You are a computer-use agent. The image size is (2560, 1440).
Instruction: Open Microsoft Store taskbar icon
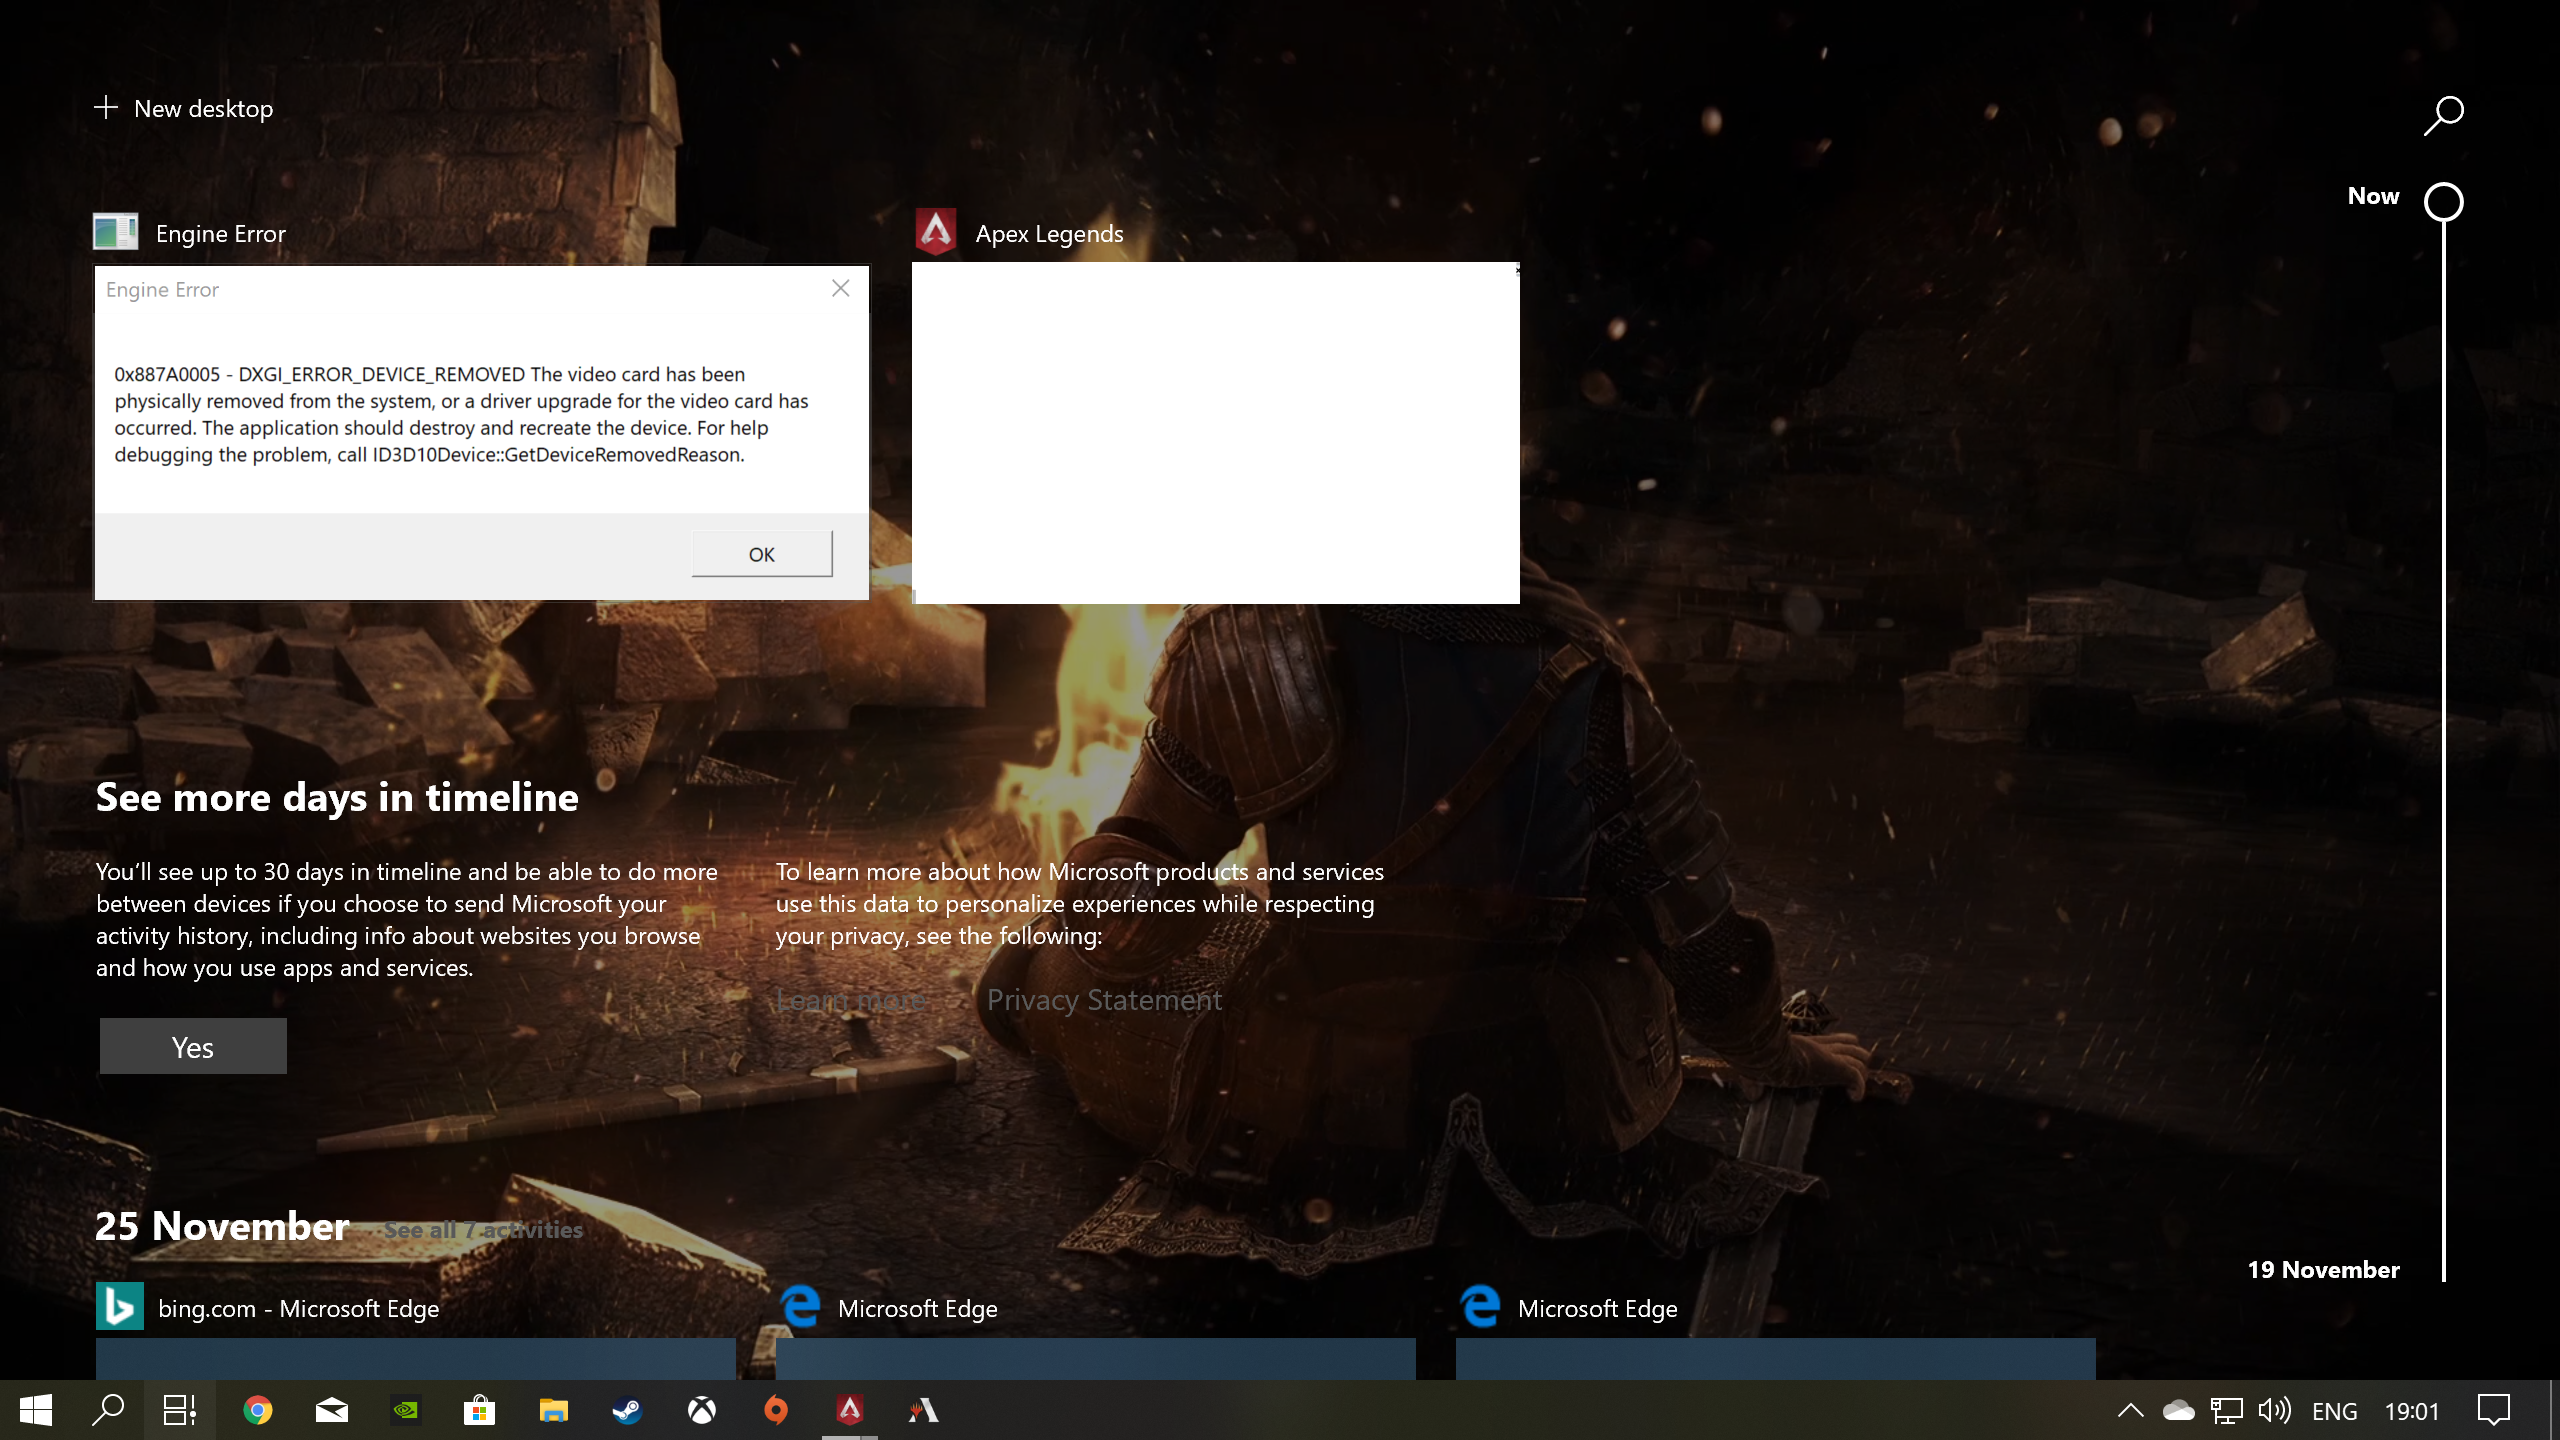(480, 1410)
